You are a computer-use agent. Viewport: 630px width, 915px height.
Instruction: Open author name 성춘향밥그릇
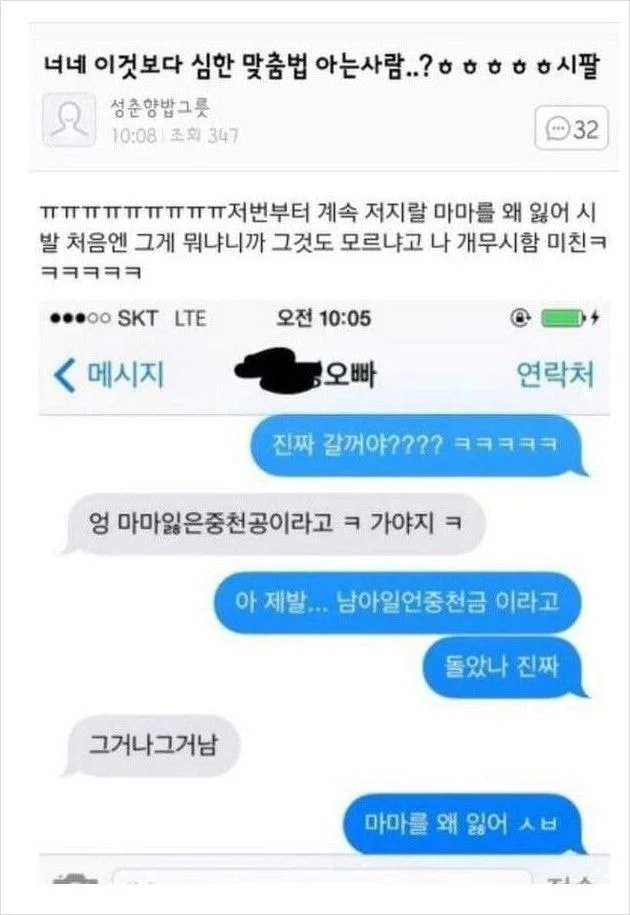coord(160,108)
